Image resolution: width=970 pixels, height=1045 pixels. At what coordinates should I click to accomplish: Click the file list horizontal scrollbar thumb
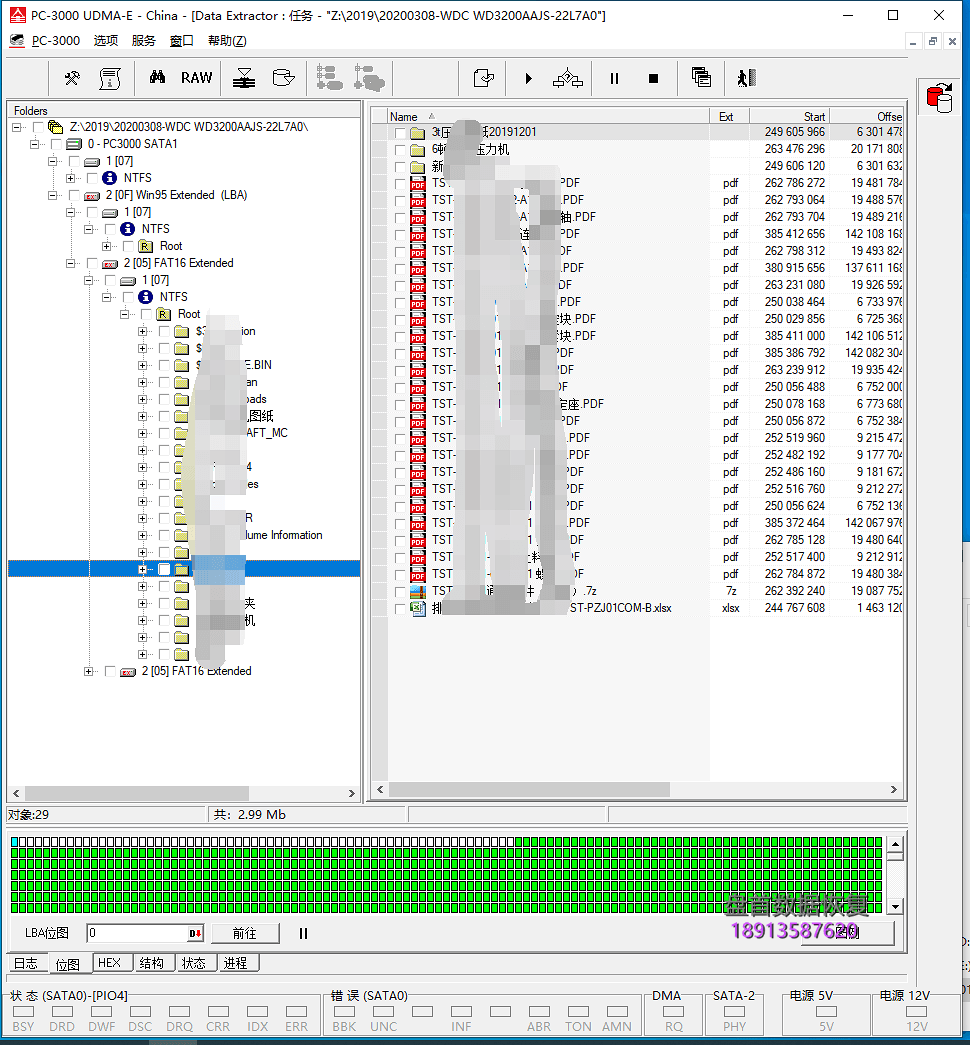point(529,790)
